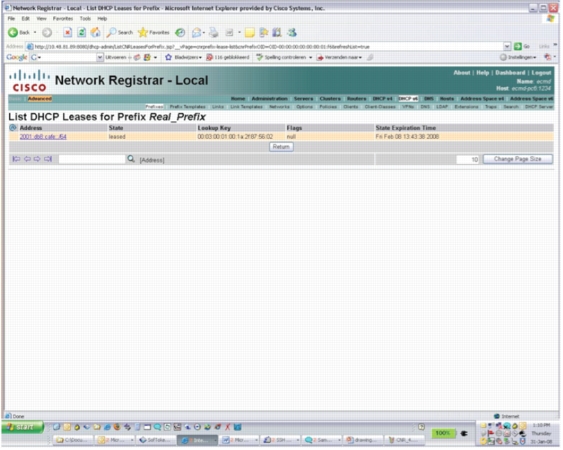The width and height of the screenshot is (563, 450).
Task: Click into the browser address URL bar
Action: coord(266,46)
